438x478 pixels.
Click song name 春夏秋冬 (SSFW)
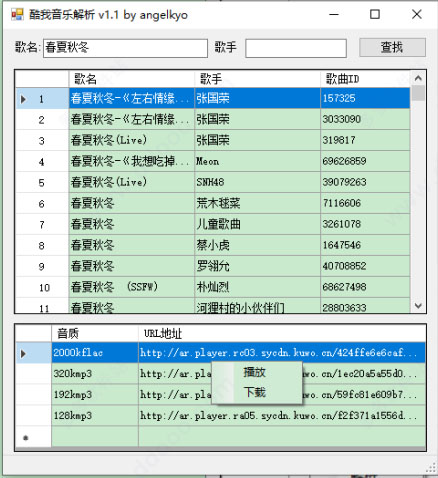point(132,287)
